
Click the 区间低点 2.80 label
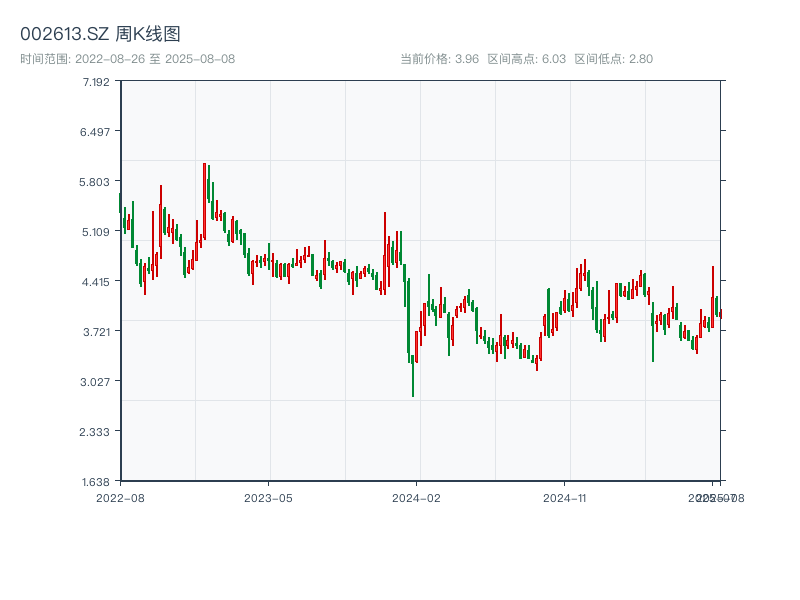point(613,59)
